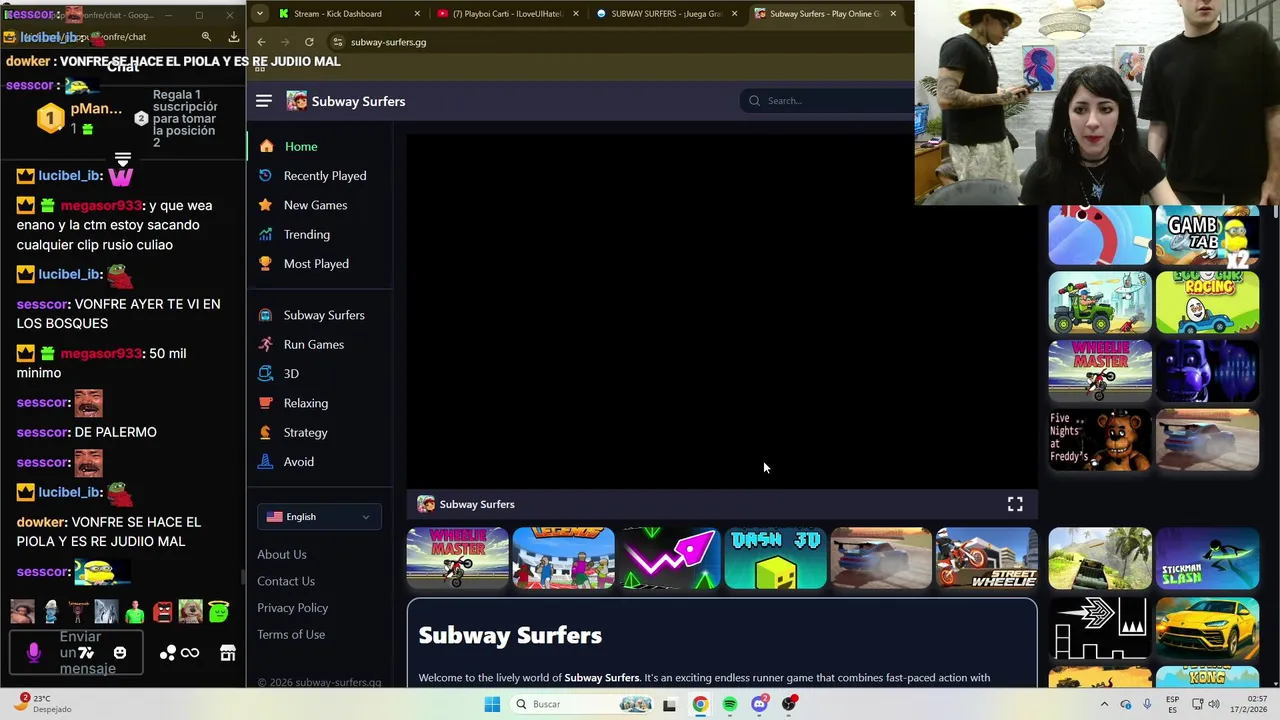1280x720 pixels.
Task: Open Strategy games category
Action: point(293,432)
